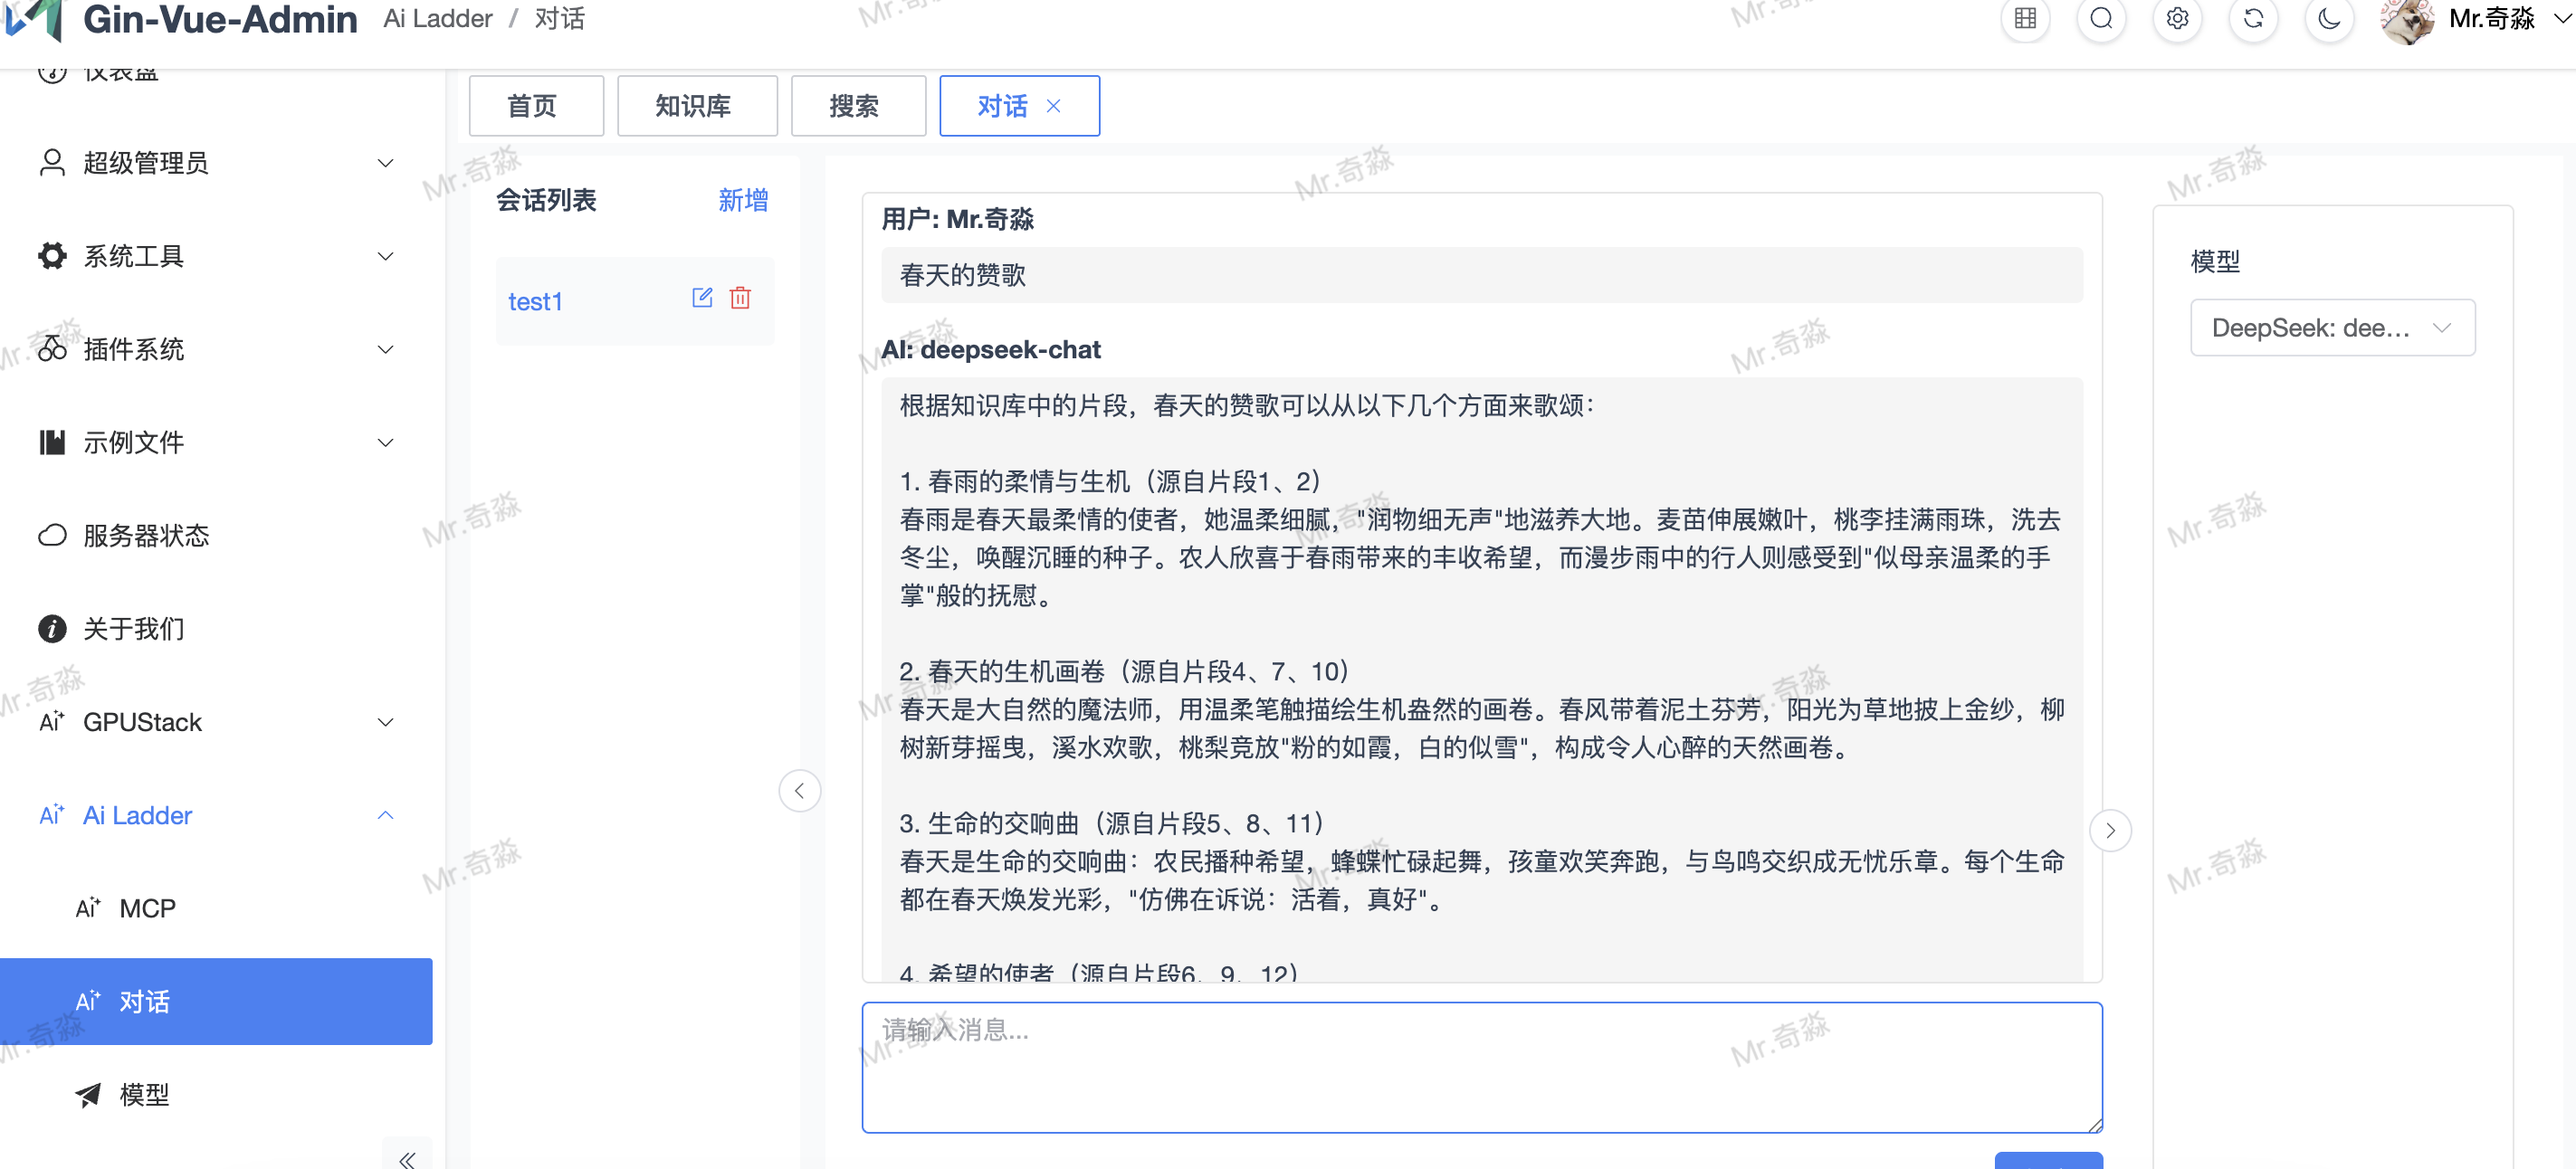Click the refresh icon in the header

[x=2253, y=19]
